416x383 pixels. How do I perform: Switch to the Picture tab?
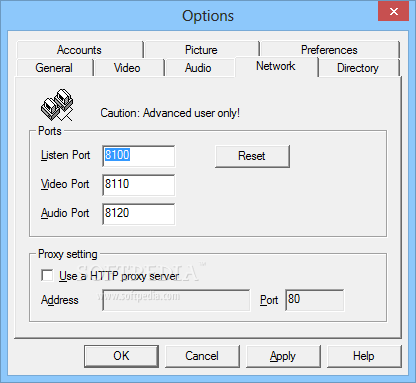[x=201, y=50]
